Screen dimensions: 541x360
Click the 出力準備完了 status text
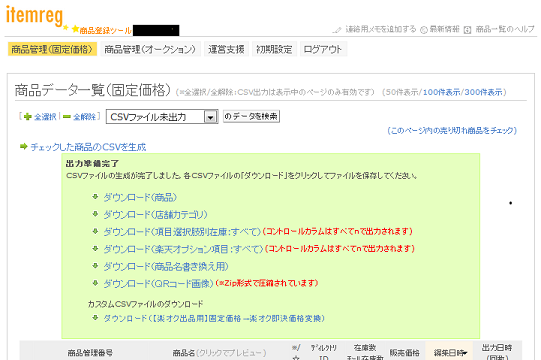pyautogui.click(x=92, y=164)
